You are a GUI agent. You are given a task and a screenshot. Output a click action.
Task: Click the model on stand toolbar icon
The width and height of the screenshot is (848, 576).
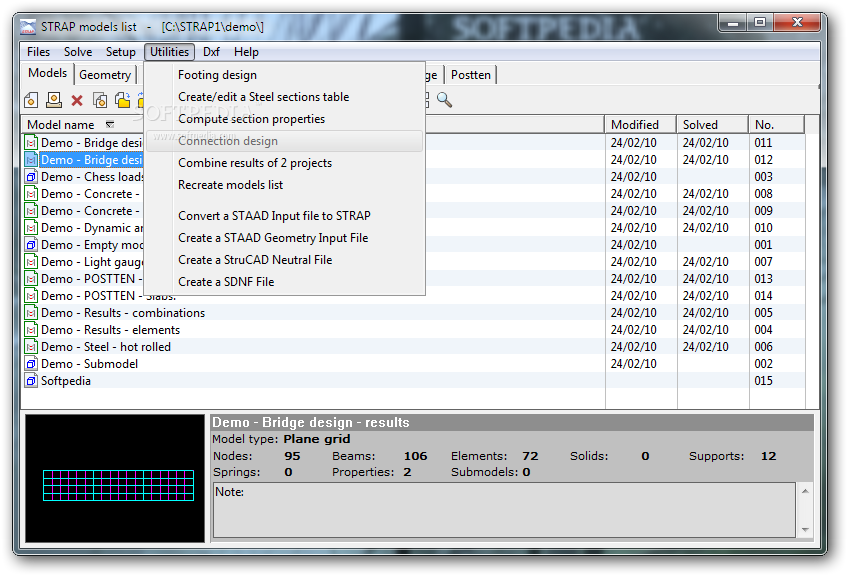click(x=54, y=100)
